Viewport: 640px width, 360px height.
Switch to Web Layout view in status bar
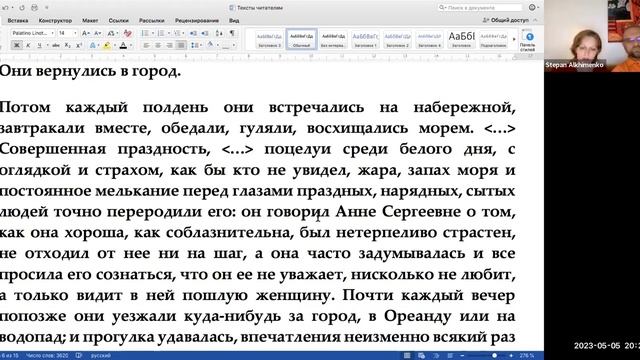[x=421, y=356]
